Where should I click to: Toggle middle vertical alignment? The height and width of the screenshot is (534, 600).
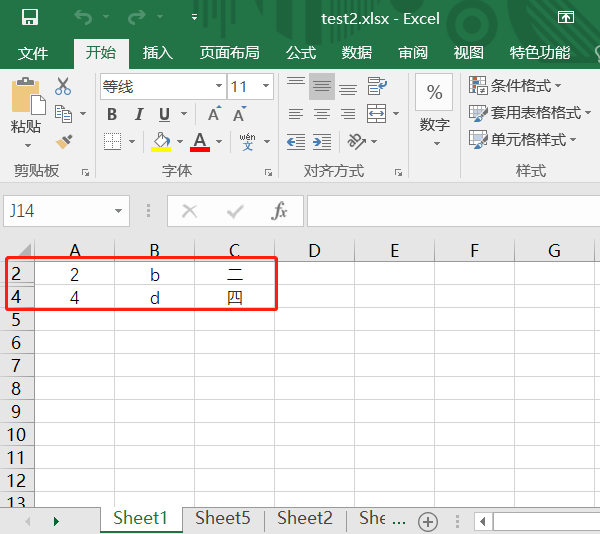pyautogui.click(x=322, y=87)
